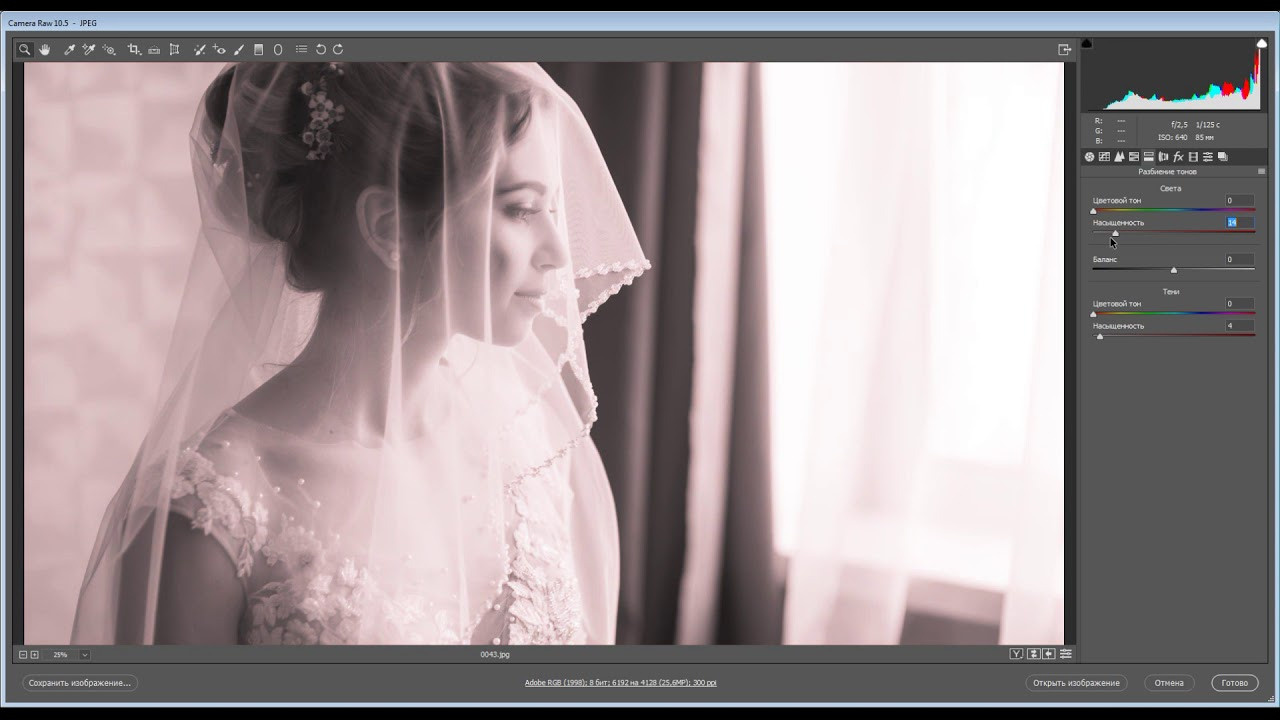Pick the Adjustment Brush tool
The width and height of the screenshot is (1280, 720).
click(239, 49)
